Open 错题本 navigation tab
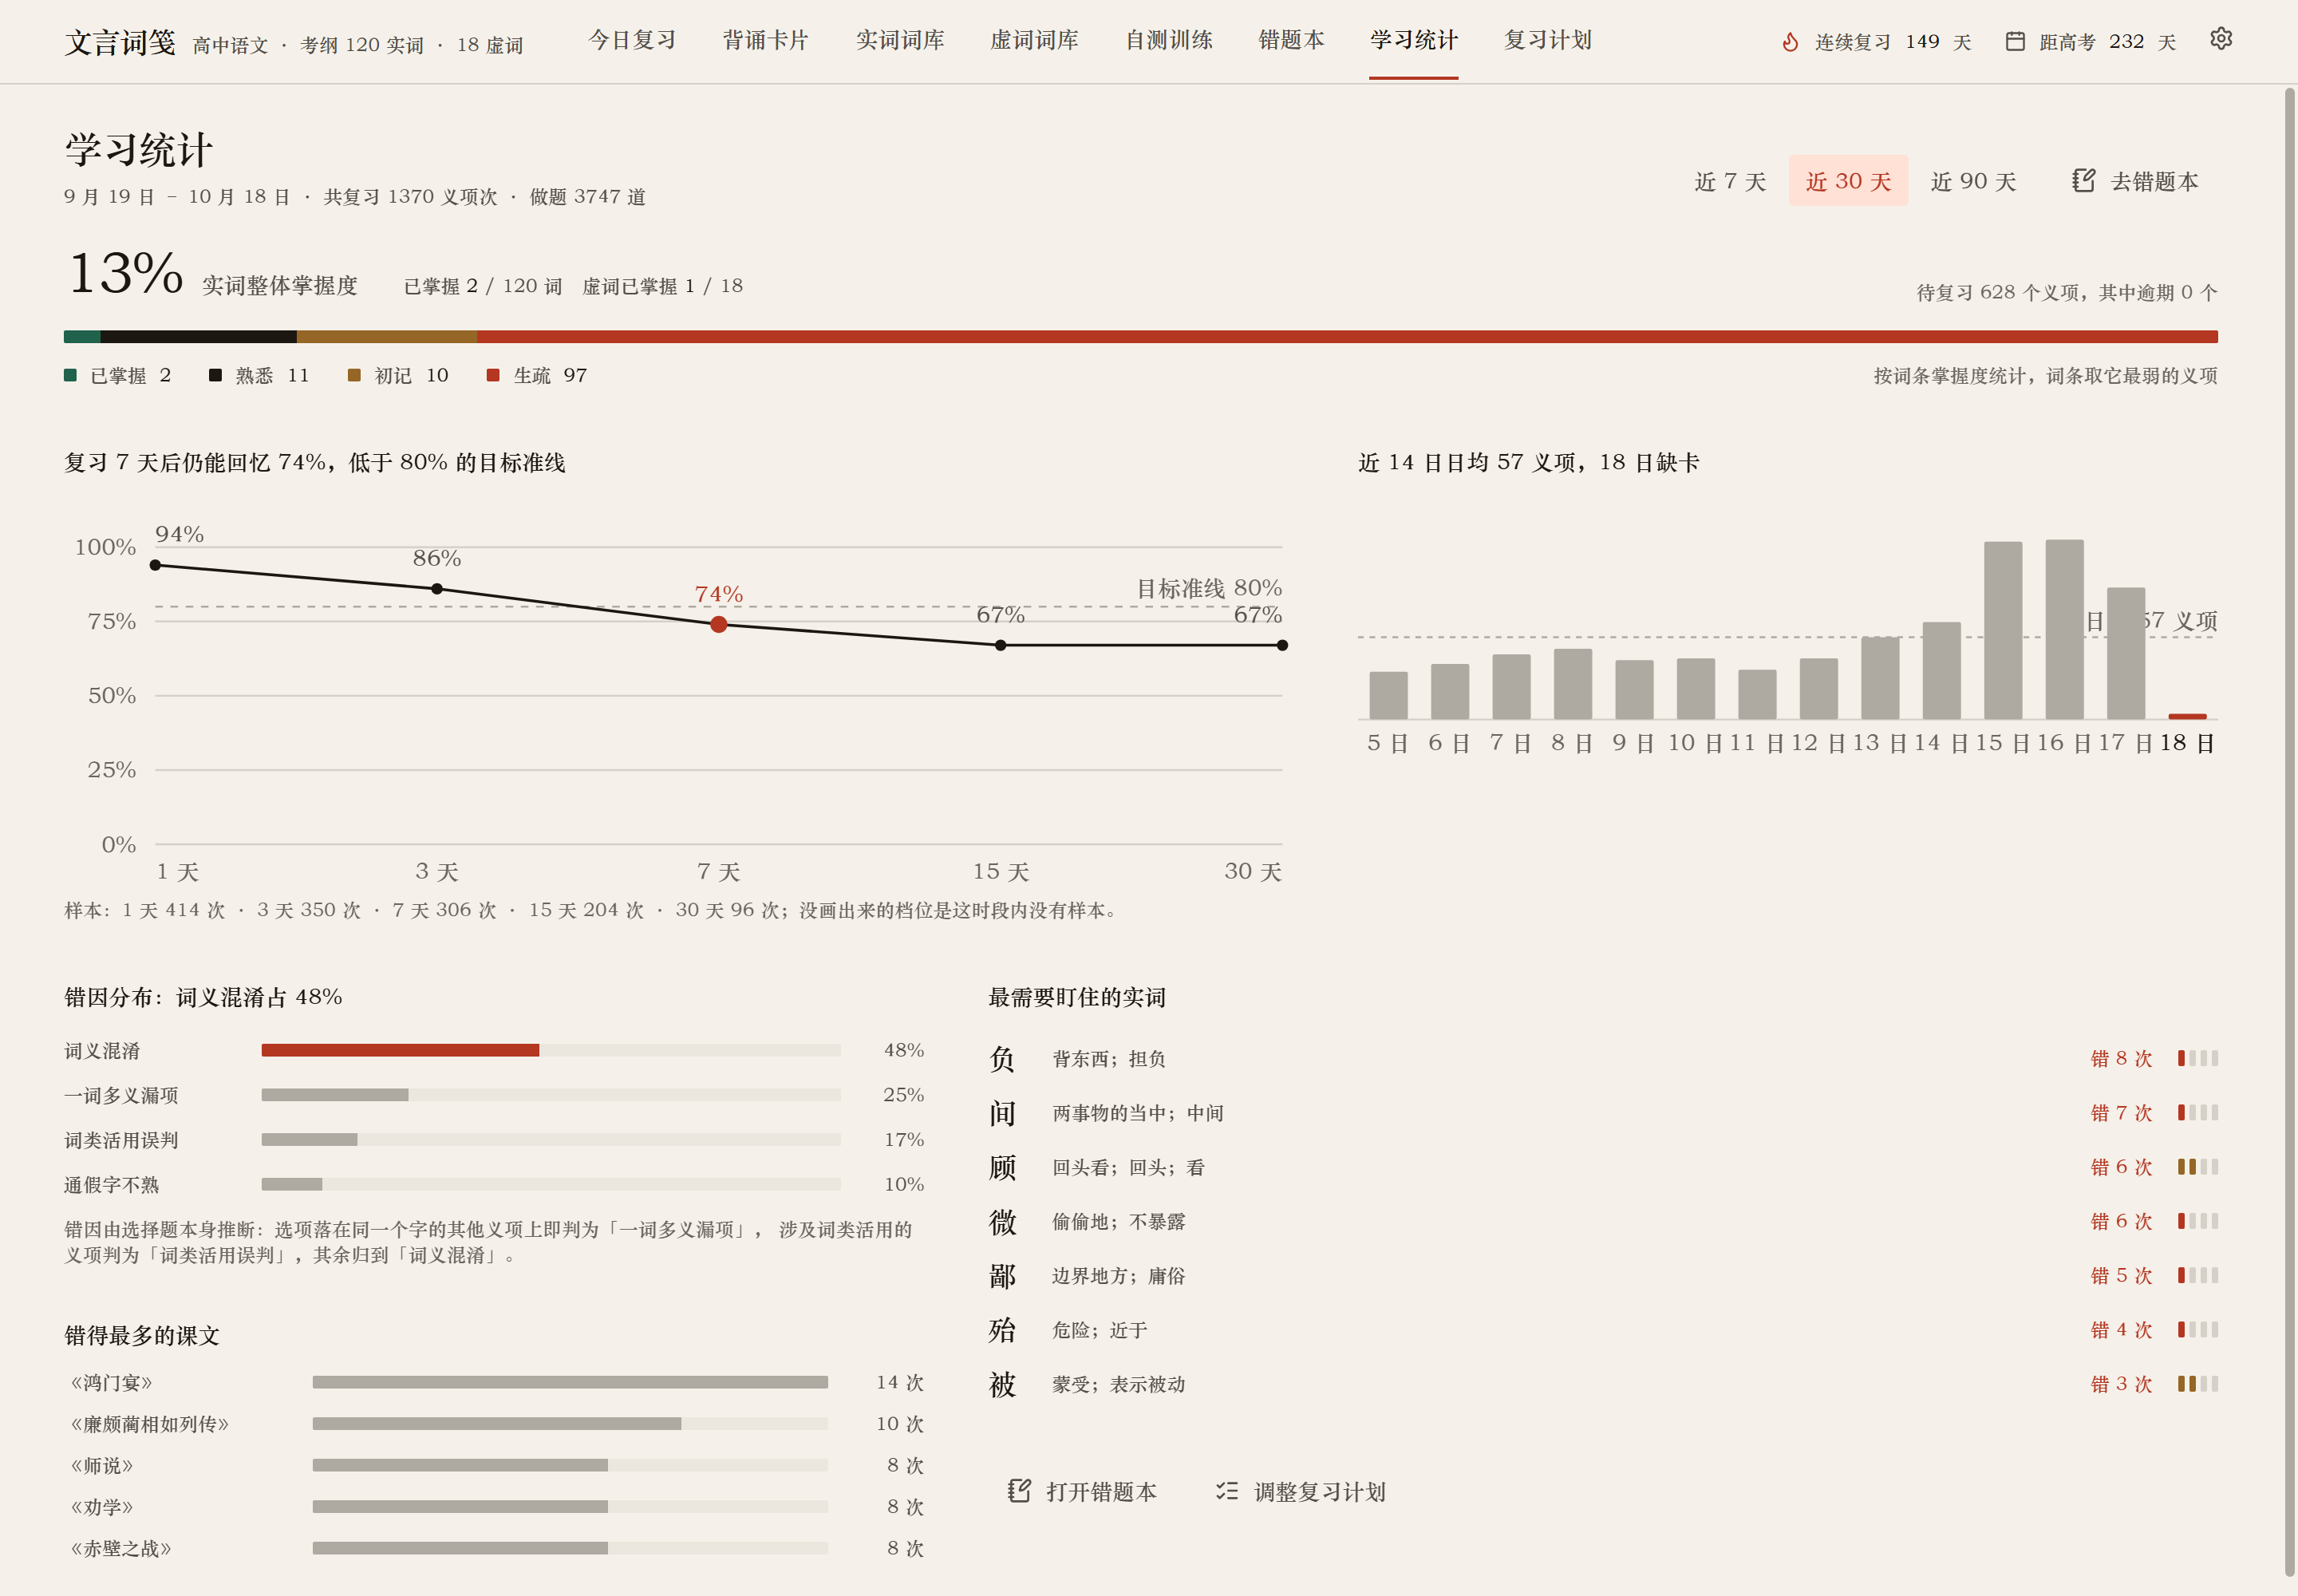 tap(1291, 40)
